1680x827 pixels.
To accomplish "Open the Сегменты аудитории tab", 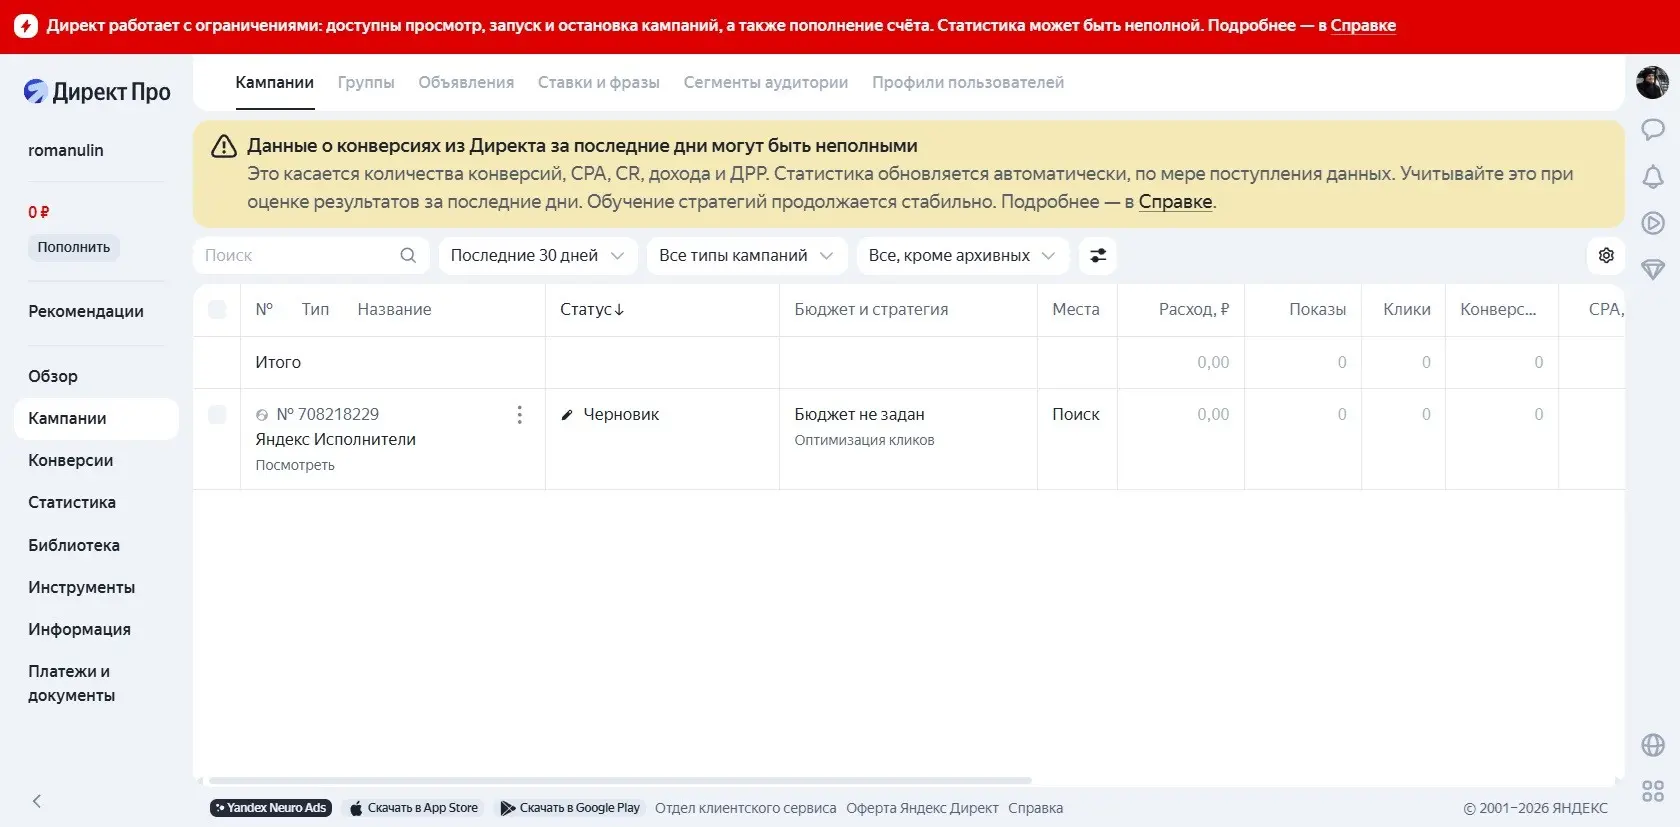I will point(766,82).
